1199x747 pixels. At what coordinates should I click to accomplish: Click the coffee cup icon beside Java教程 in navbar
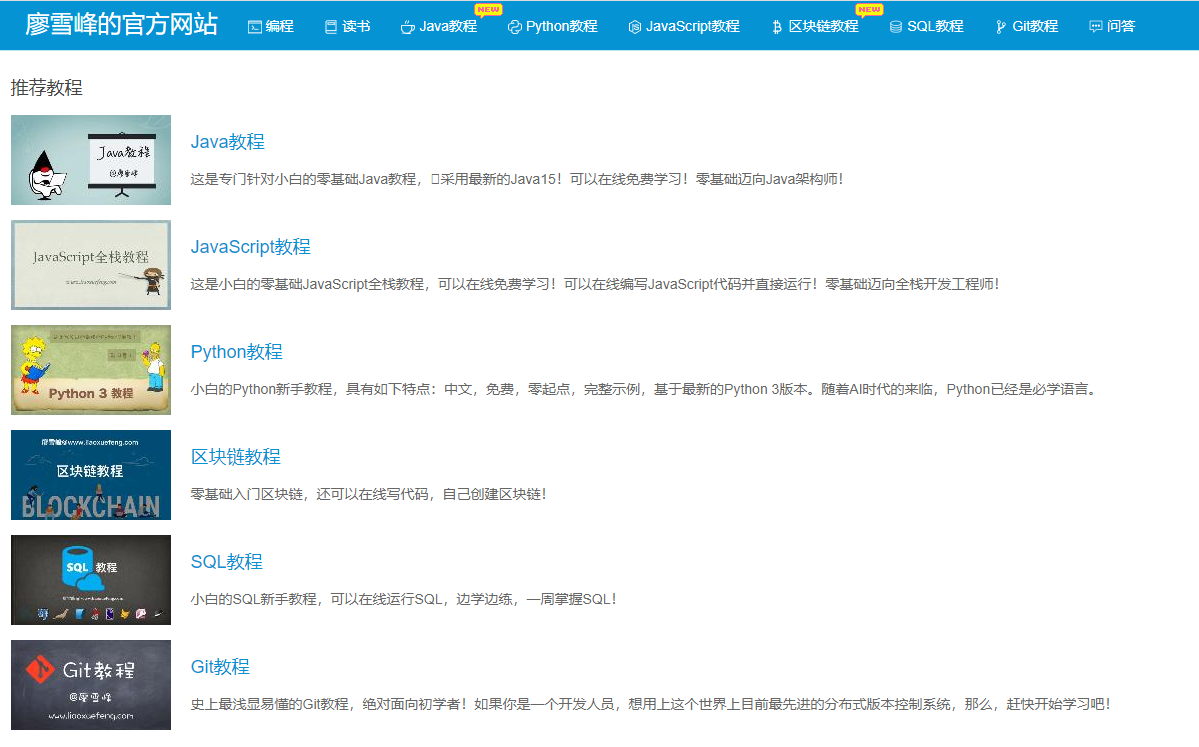coord(409,26)
